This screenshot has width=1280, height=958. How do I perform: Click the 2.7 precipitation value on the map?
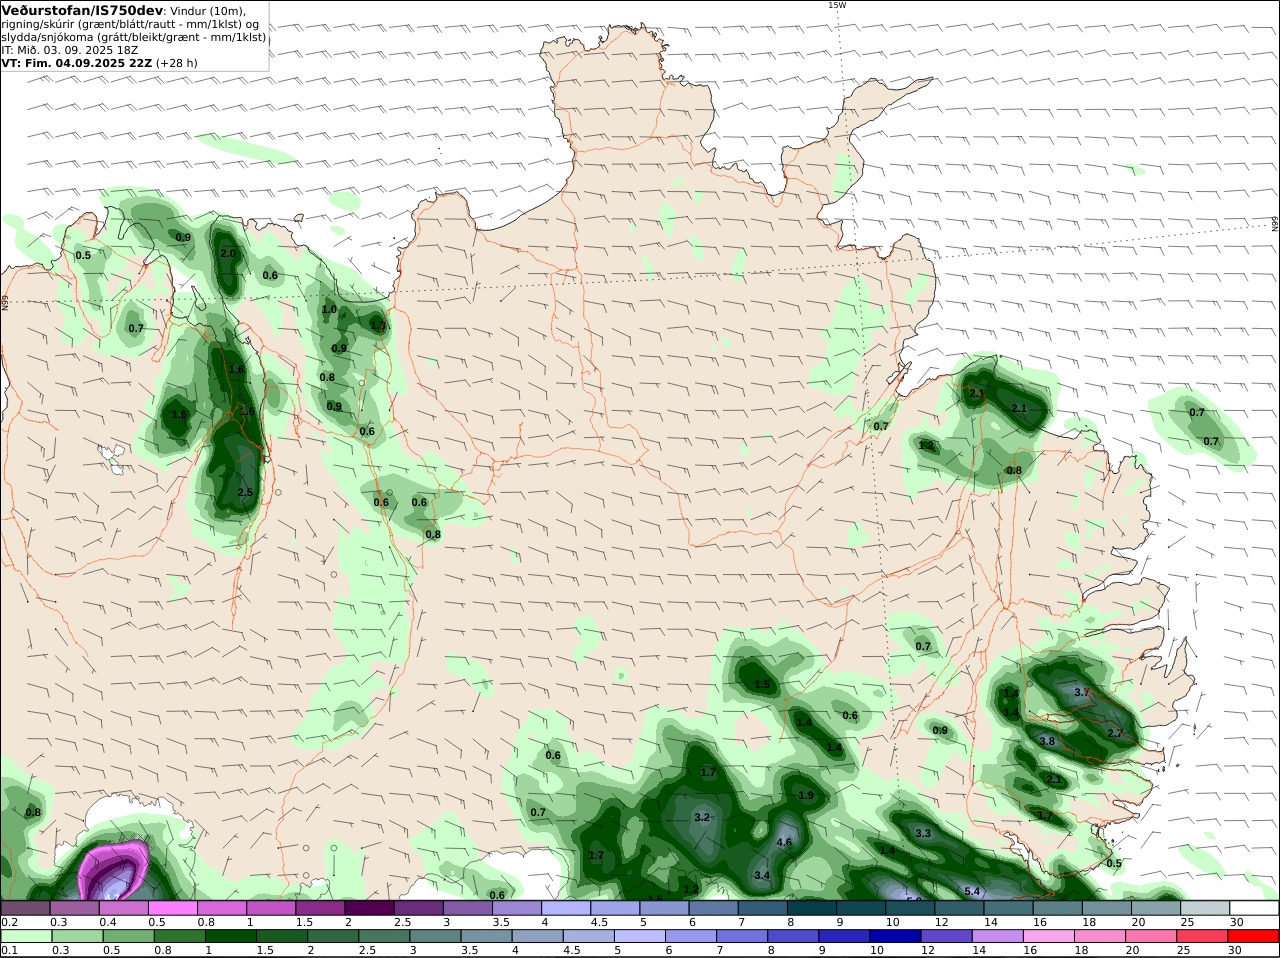click(x=1115, y=733)
